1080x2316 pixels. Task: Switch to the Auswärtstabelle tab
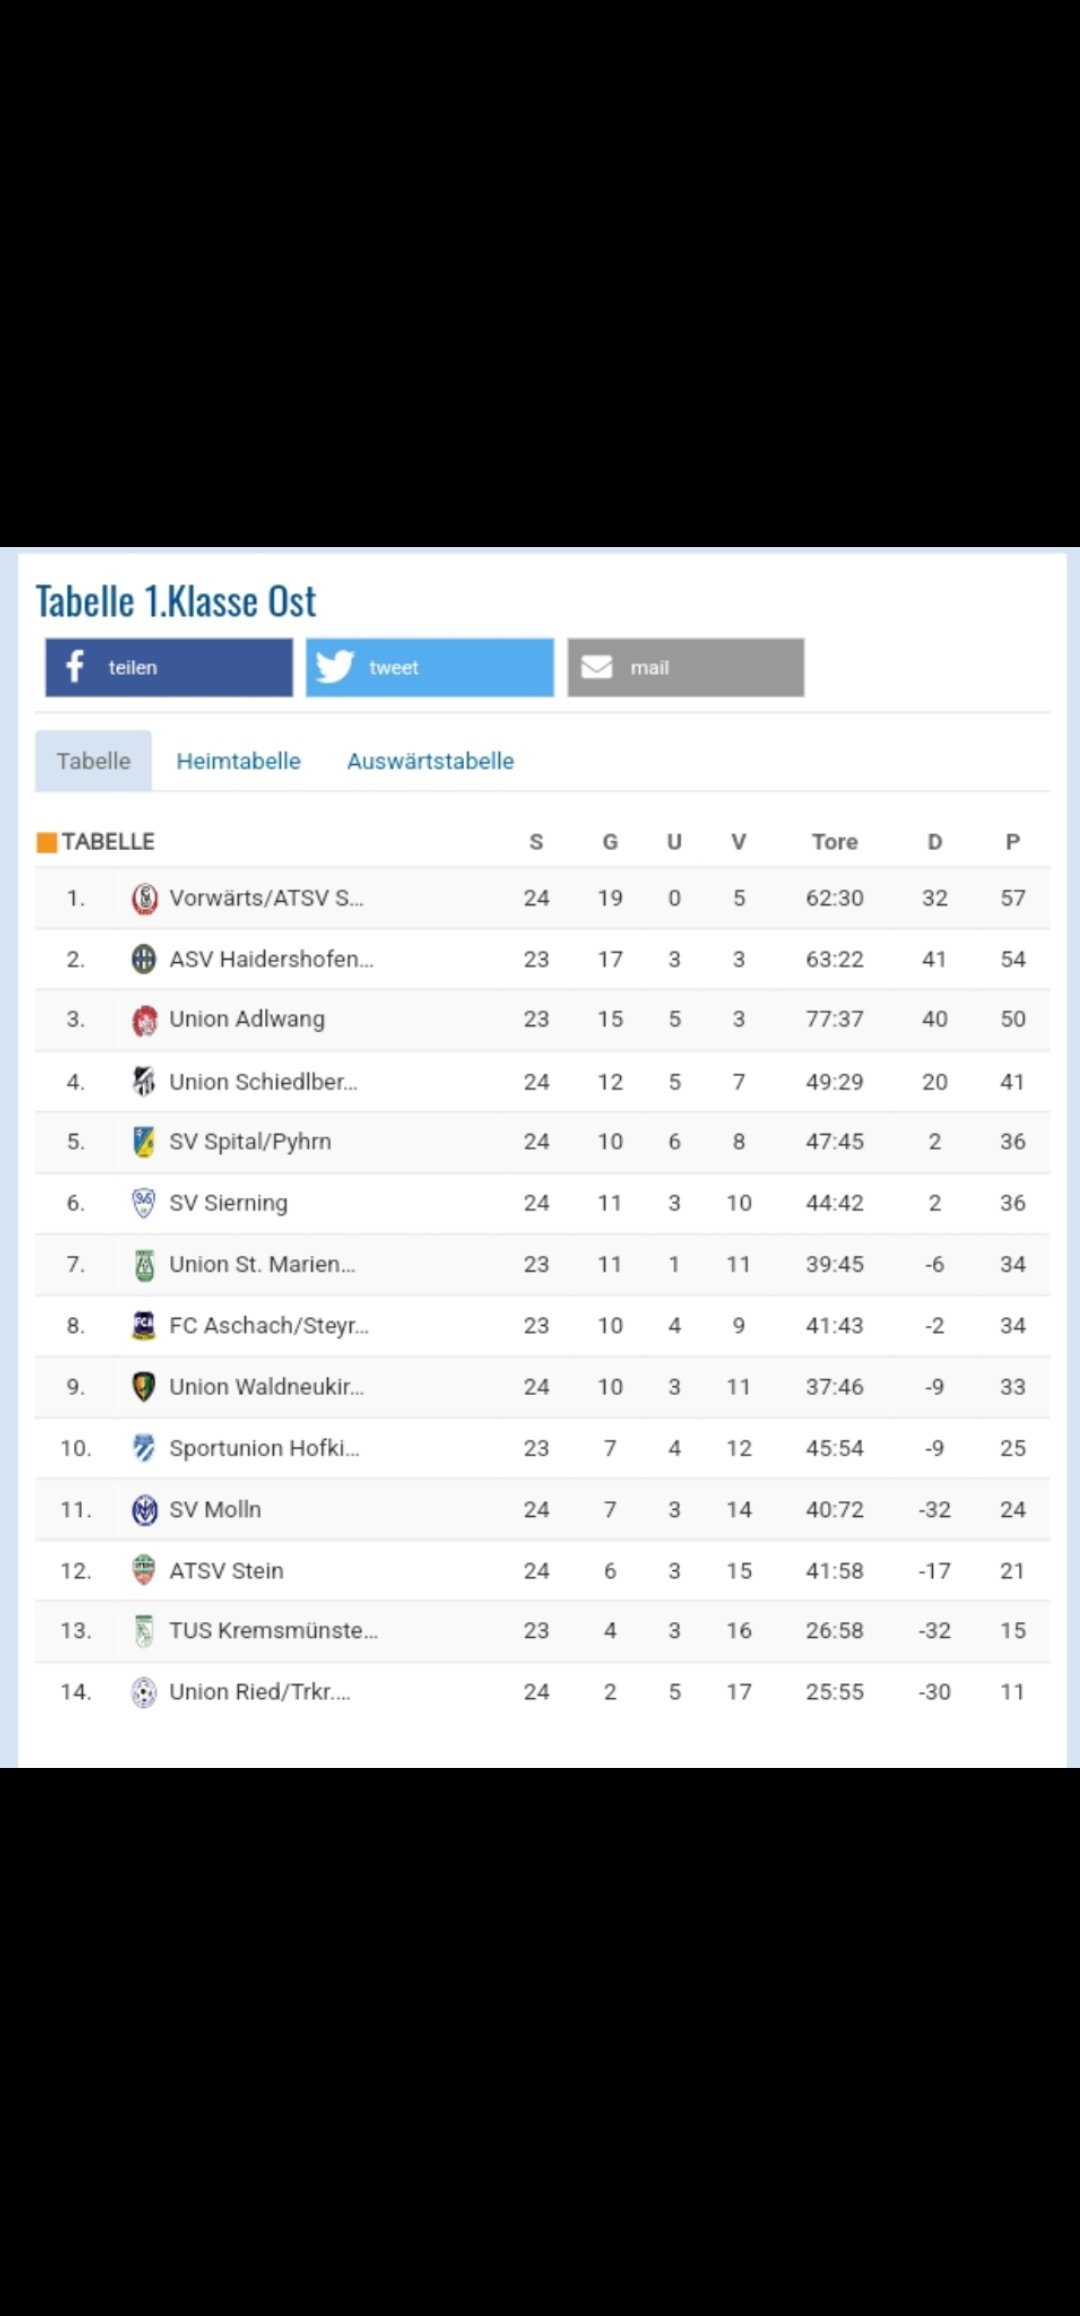pos(430,761)
